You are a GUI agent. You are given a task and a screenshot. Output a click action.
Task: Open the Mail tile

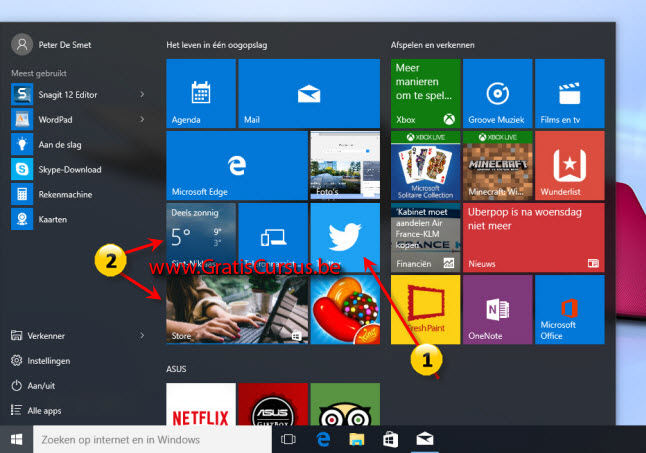pos(309,93)
